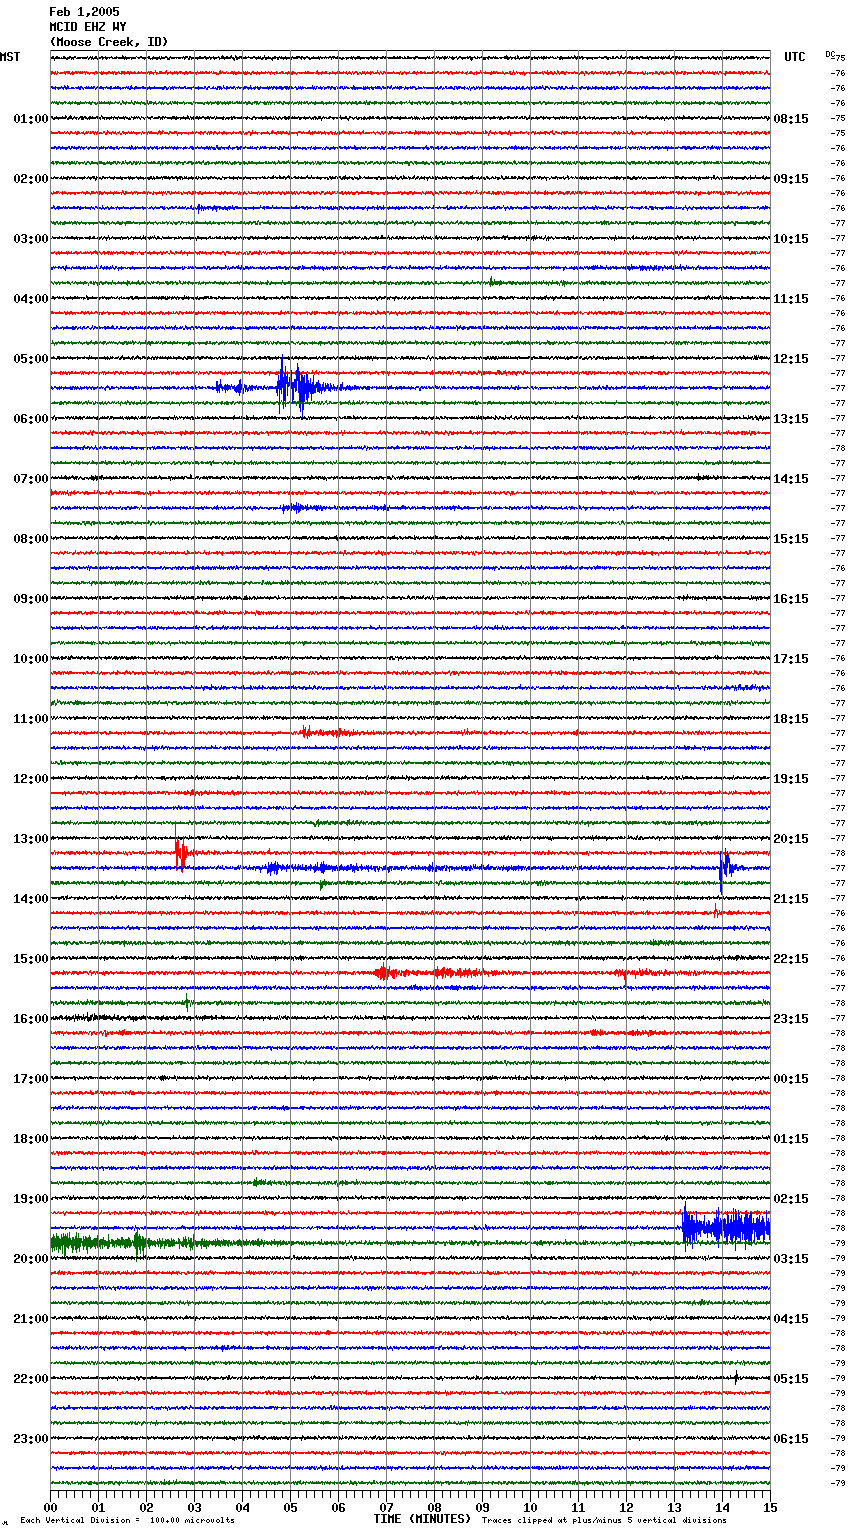Click the 04:15 UTC time label
Viewport: 850px width, 1534px height.
click(x=791, y=1319)
